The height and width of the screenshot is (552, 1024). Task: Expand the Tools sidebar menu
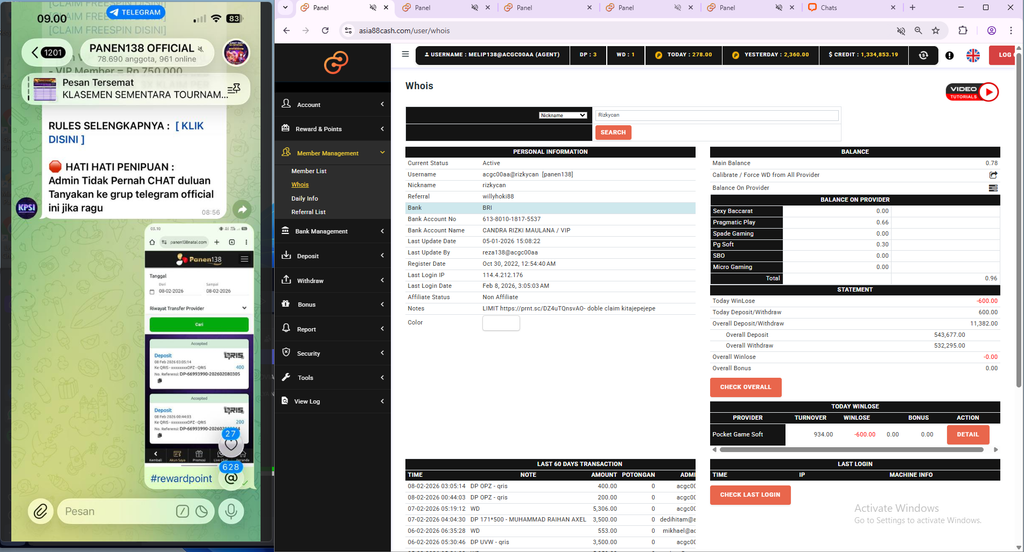(332, 378)
